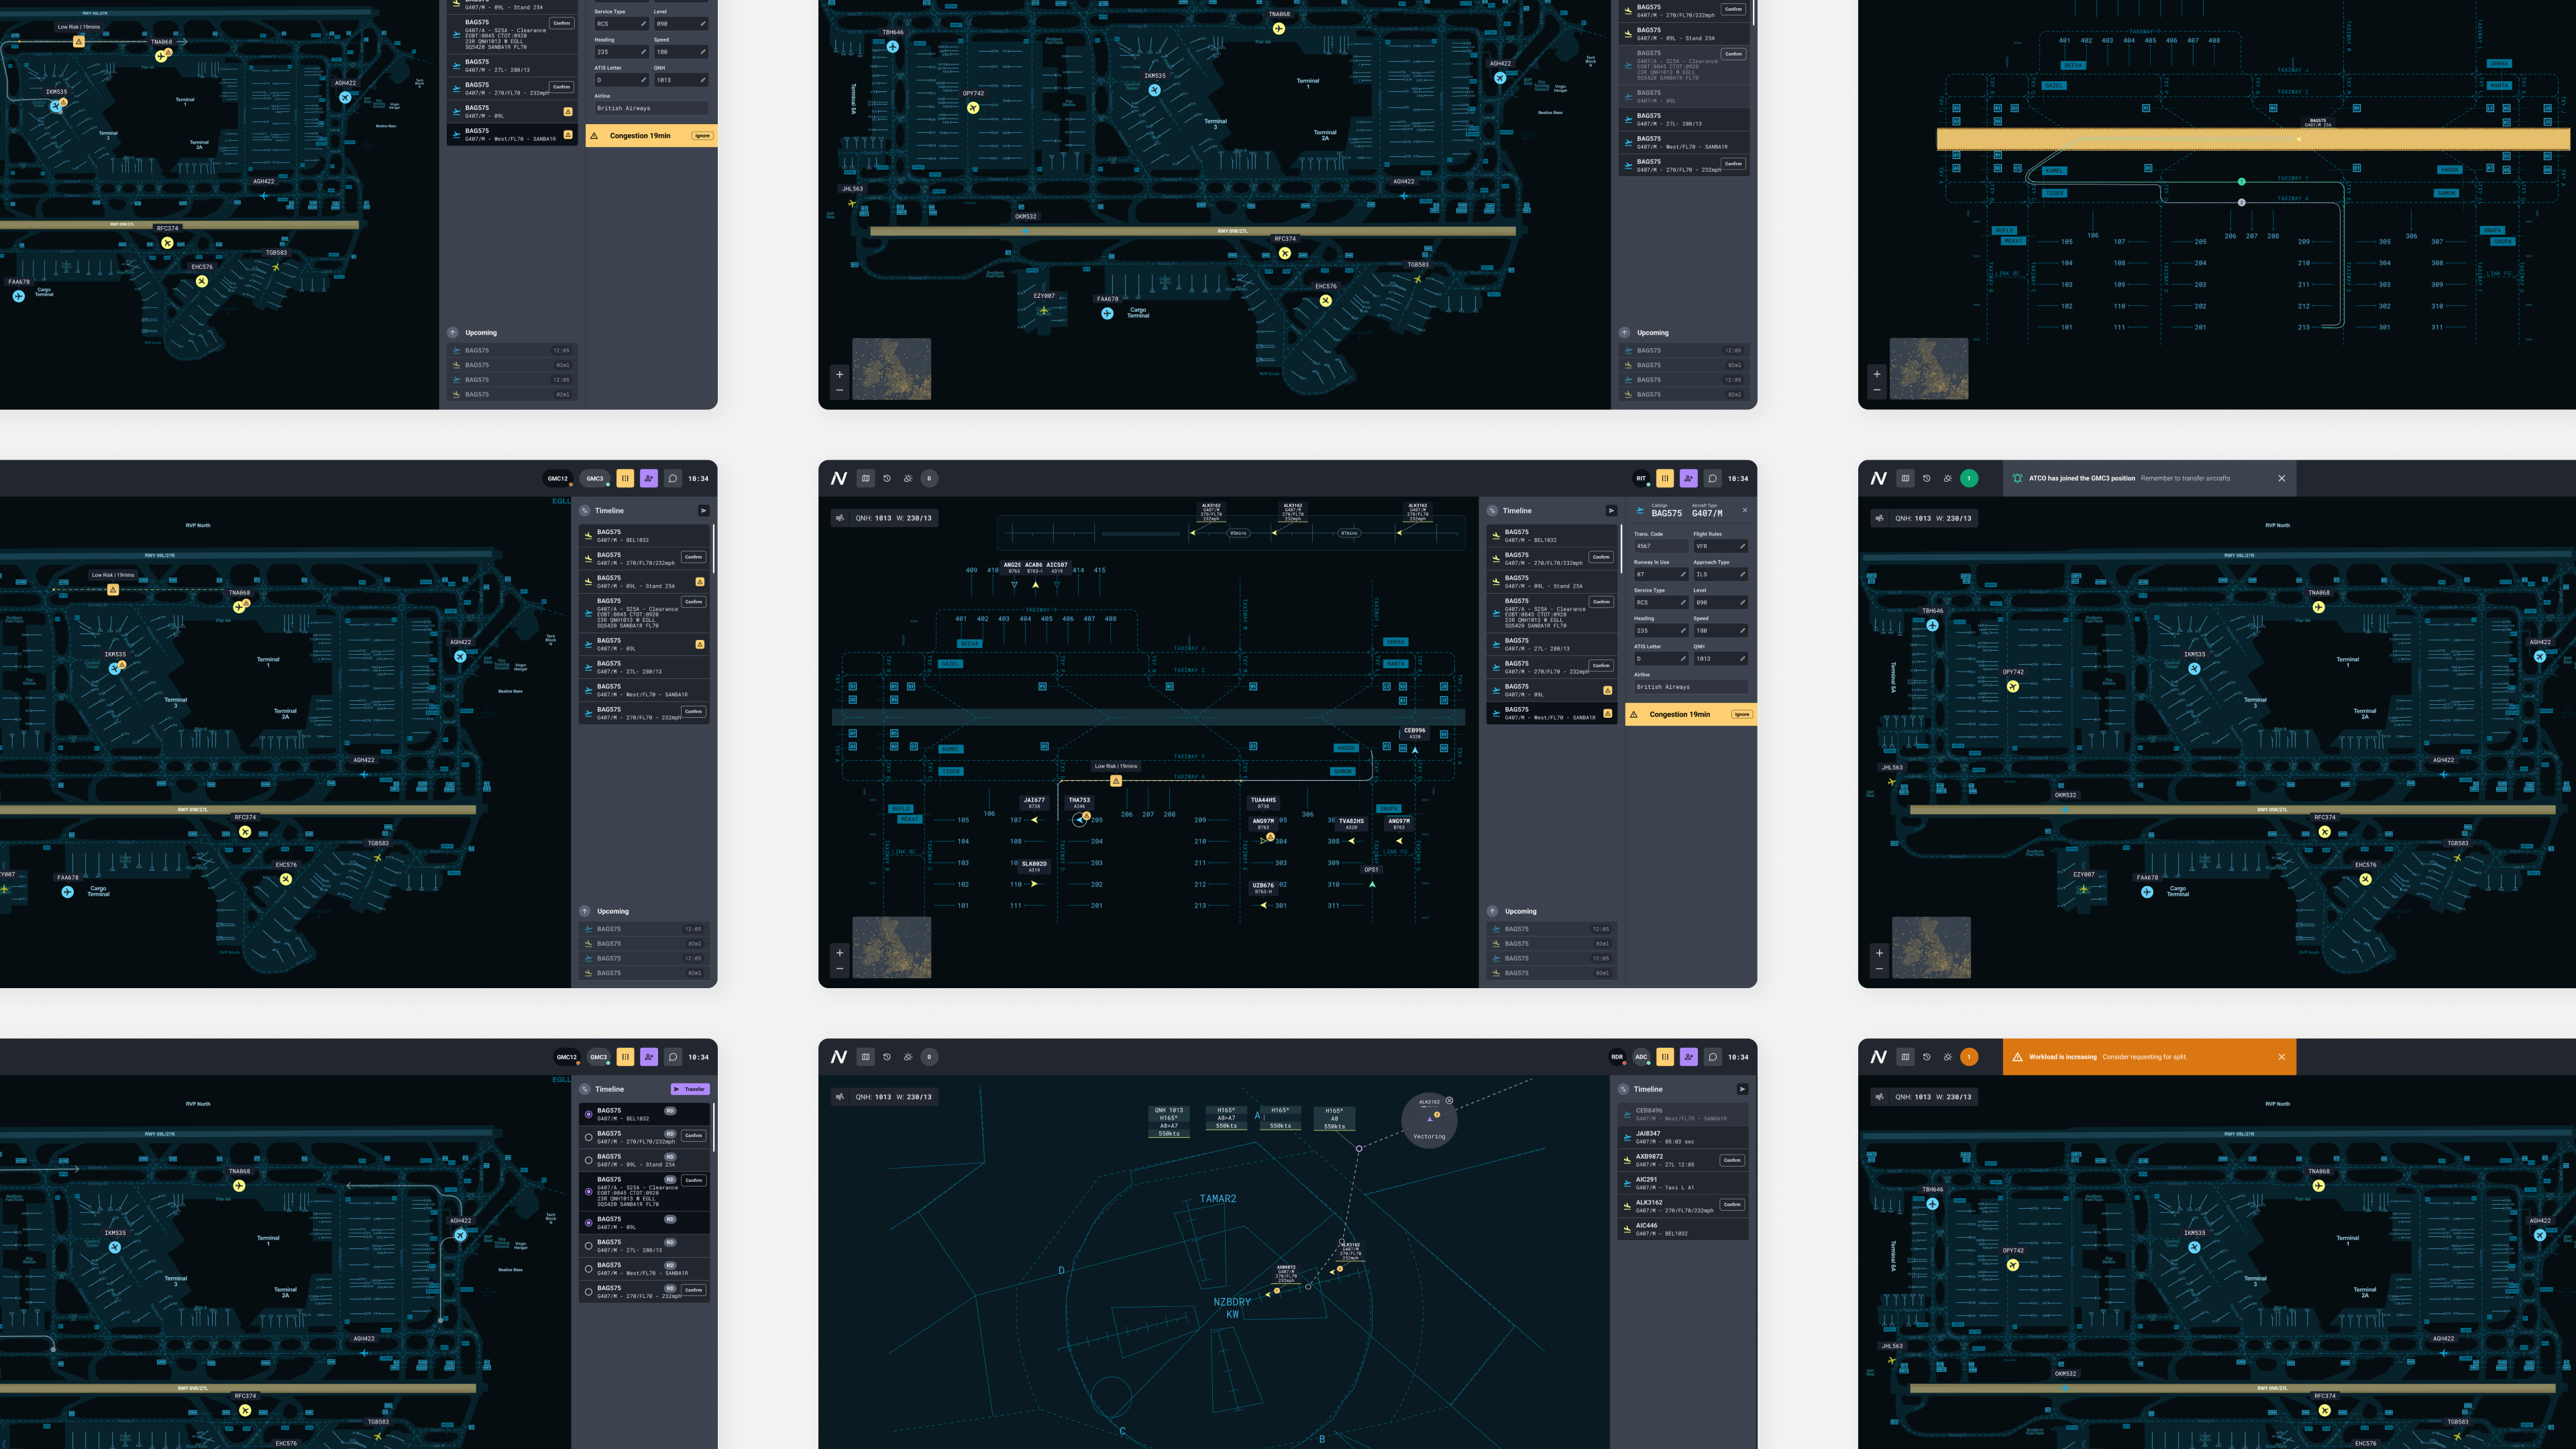Image resolution: width=2576 pixels, height=1449 pixels.
Task: Click wind icon beside QNH in RIT screen
Action: pos(840,518)
